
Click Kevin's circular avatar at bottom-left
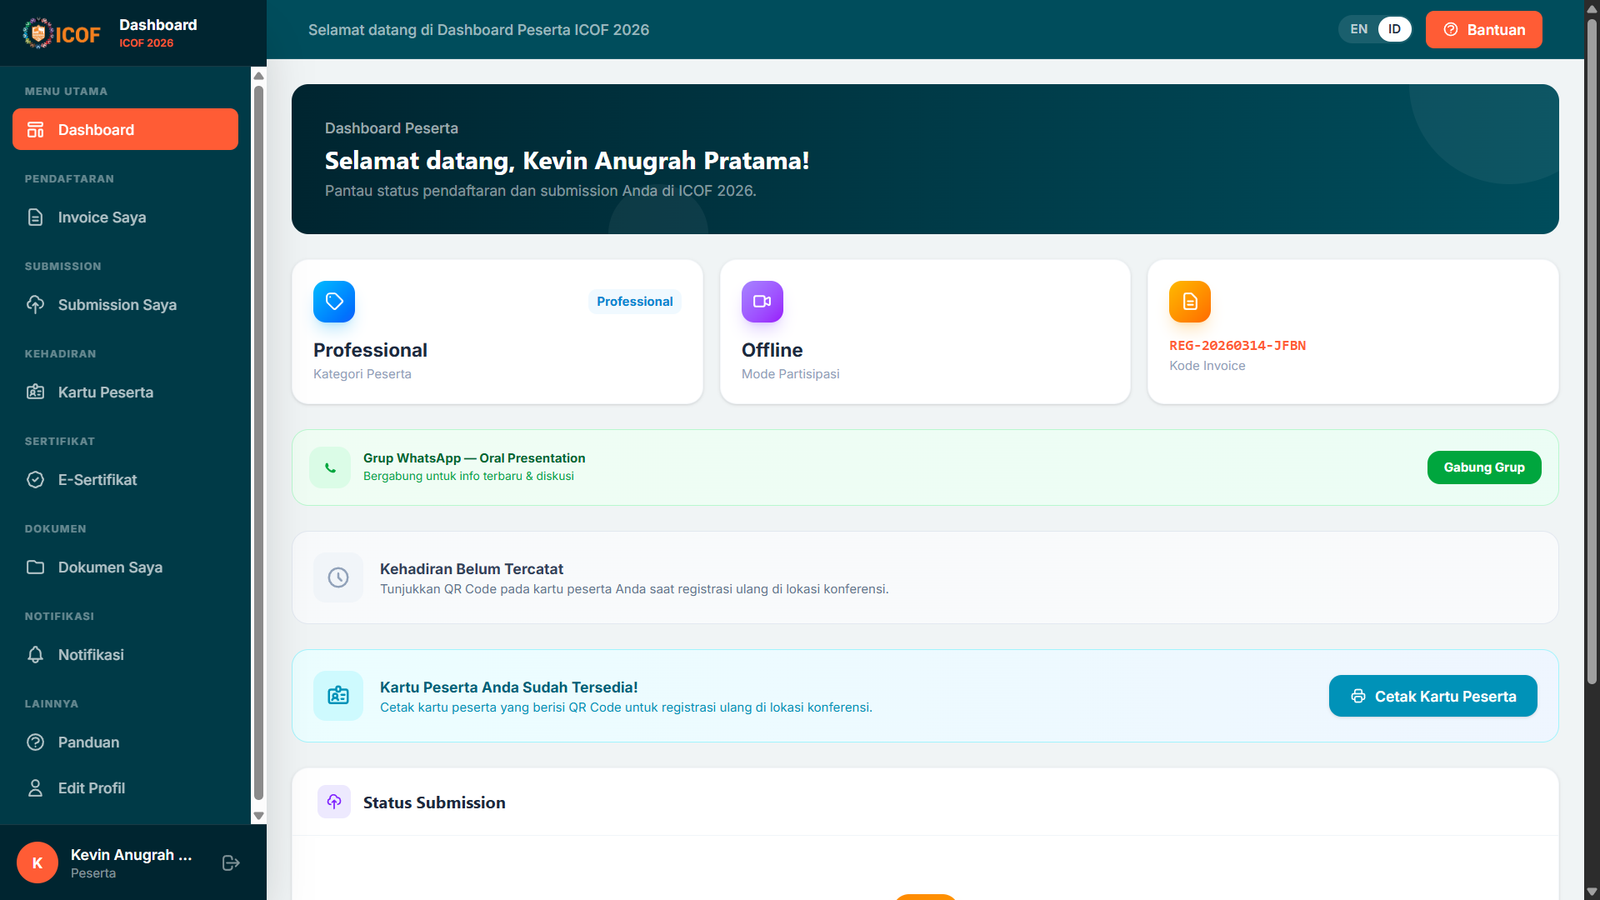coord(37,862)
